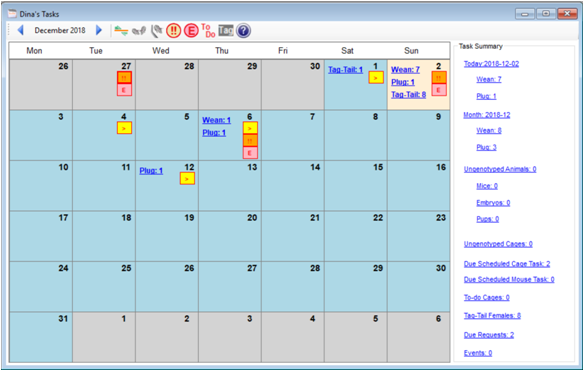The height and width of the screenshot is (371, 584).
Task: Click the Mon column header
Action: pos(34,50)
